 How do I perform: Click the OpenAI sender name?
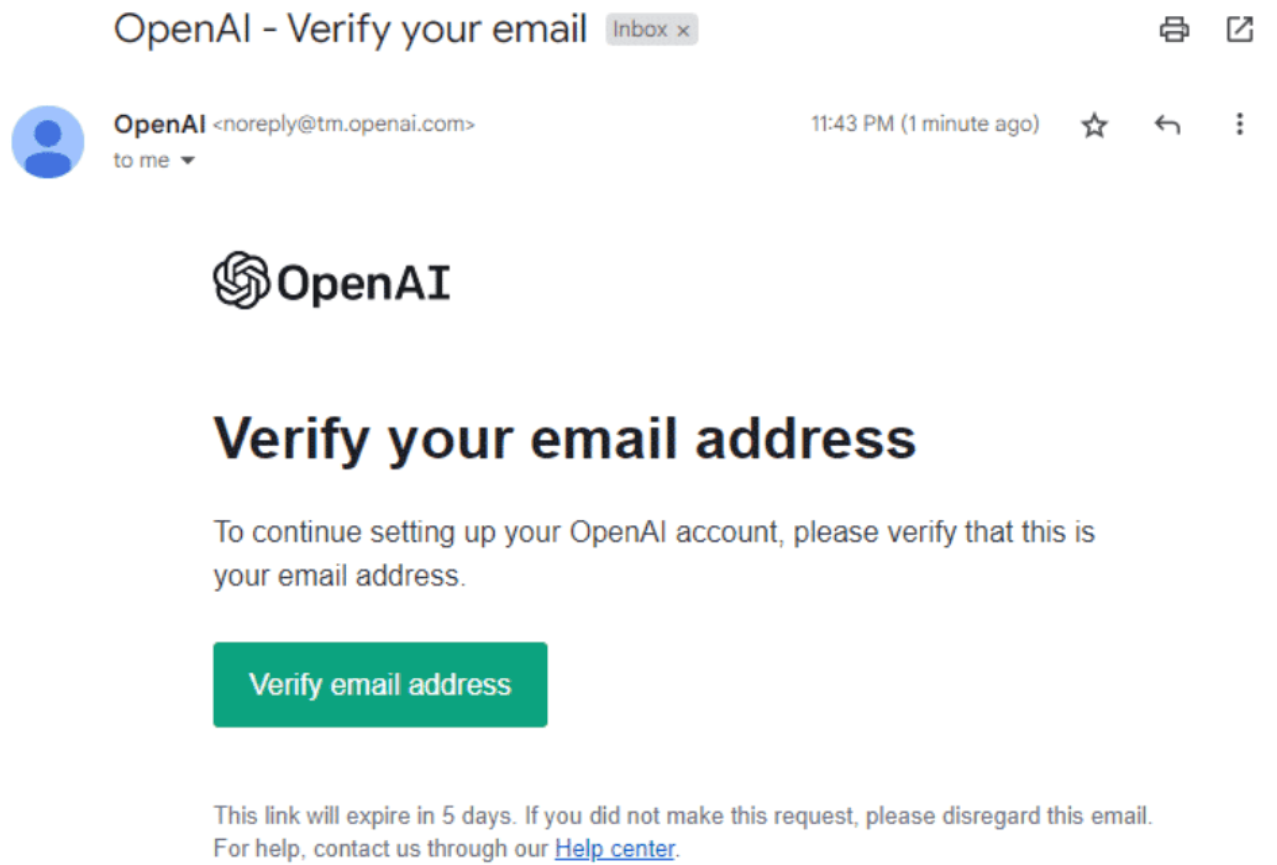[x=160, y=124]
